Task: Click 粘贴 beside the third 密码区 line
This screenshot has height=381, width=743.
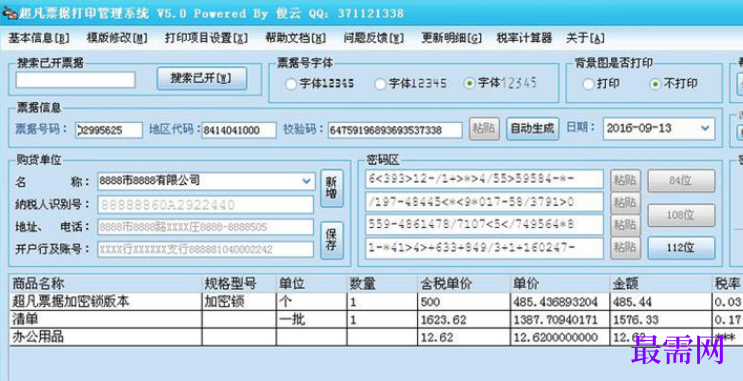Action: click(625, 226)
